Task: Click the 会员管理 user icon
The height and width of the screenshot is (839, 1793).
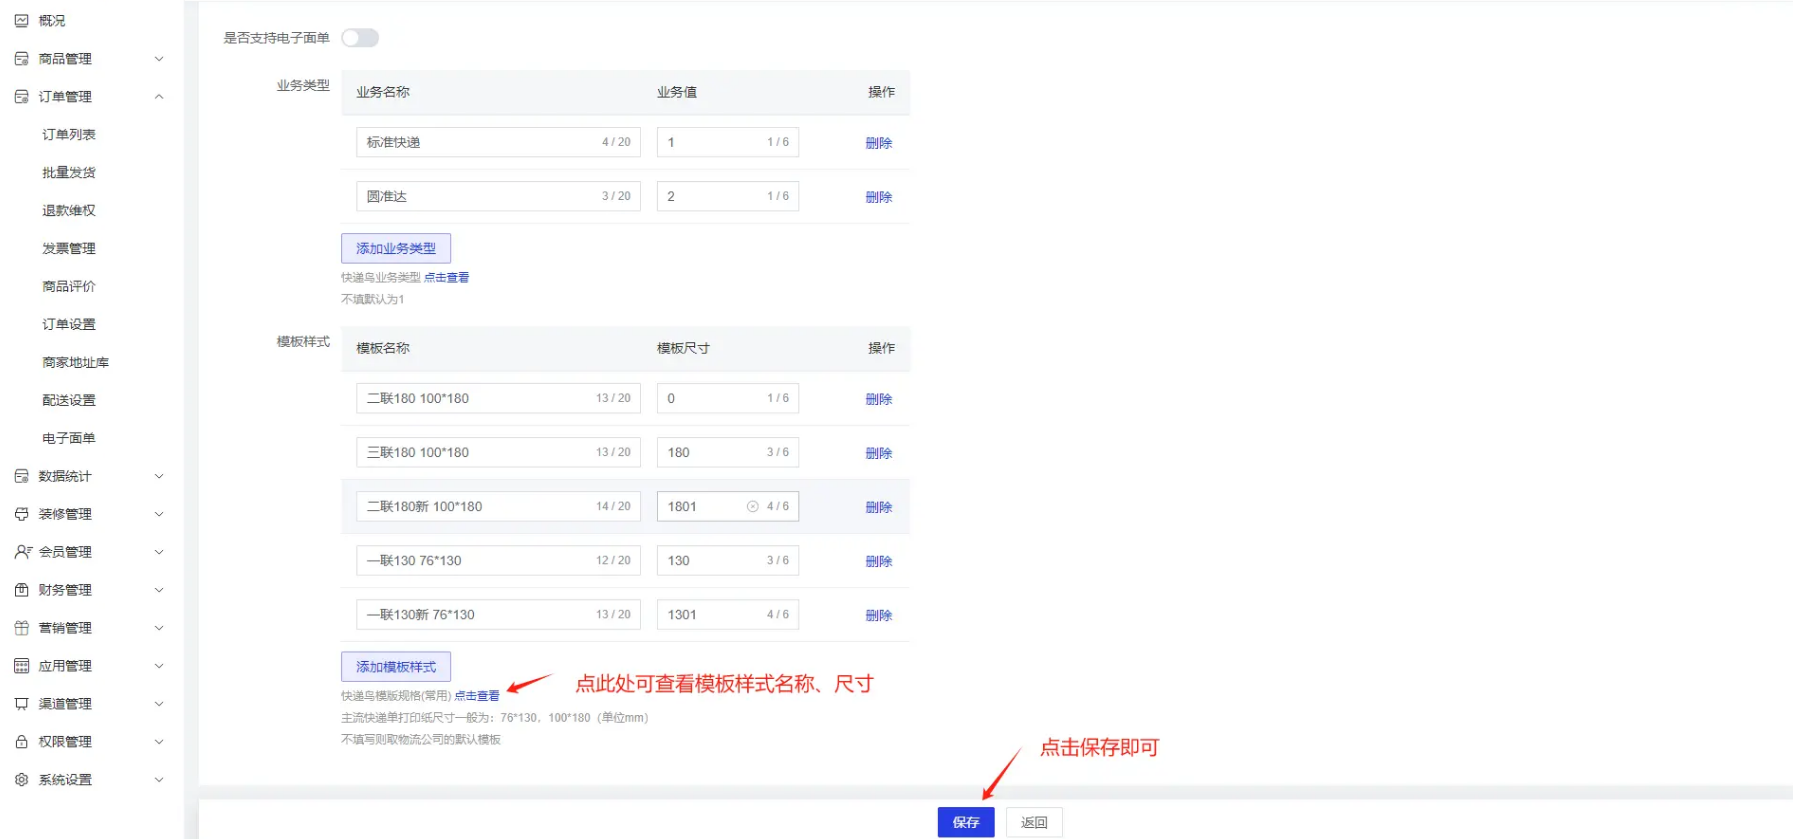Action: pos(22,552)
